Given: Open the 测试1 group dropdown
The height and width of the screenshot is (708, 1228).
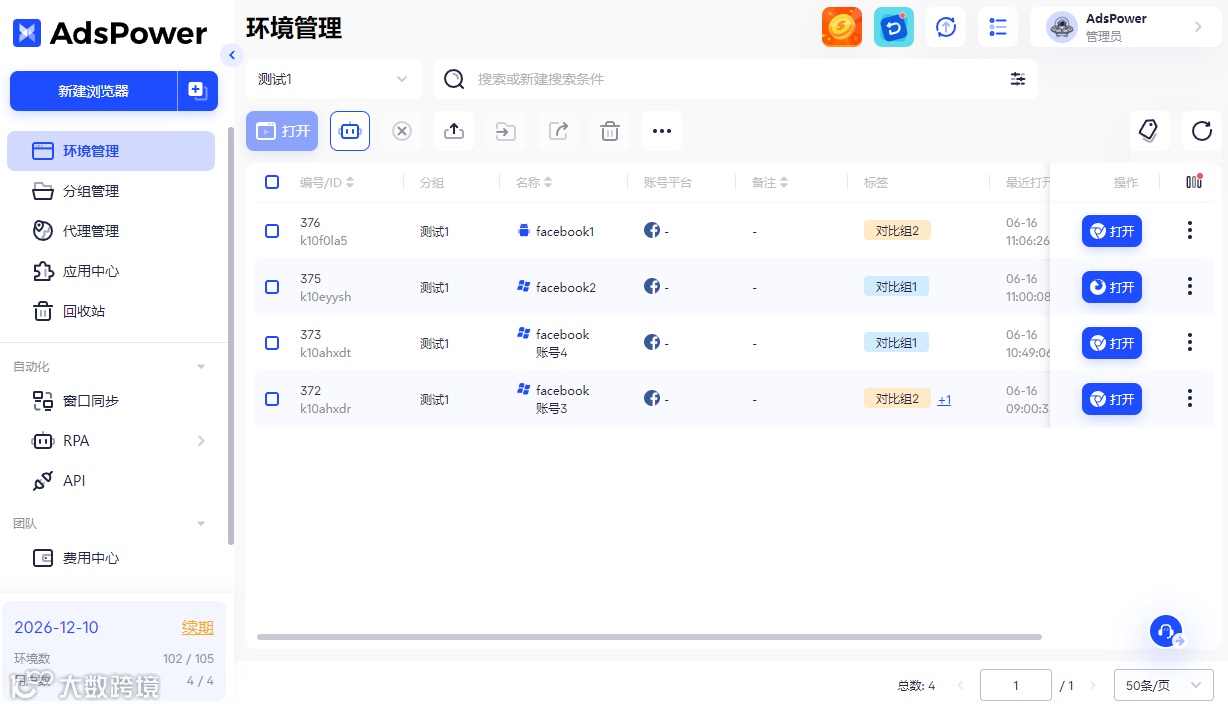Looking at the screenshot, I should pyautogui.click(x=334, y=79).
